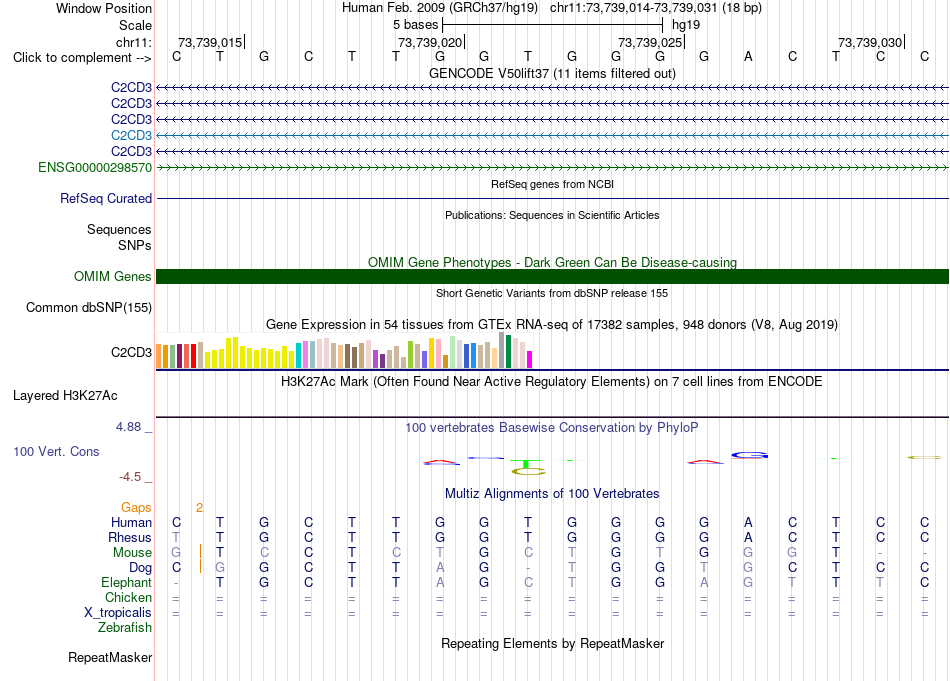Click the dark green bar in GTEx chart
Image resolution: width=950 pixels, height=681 pixels.
tap(509, 351)
